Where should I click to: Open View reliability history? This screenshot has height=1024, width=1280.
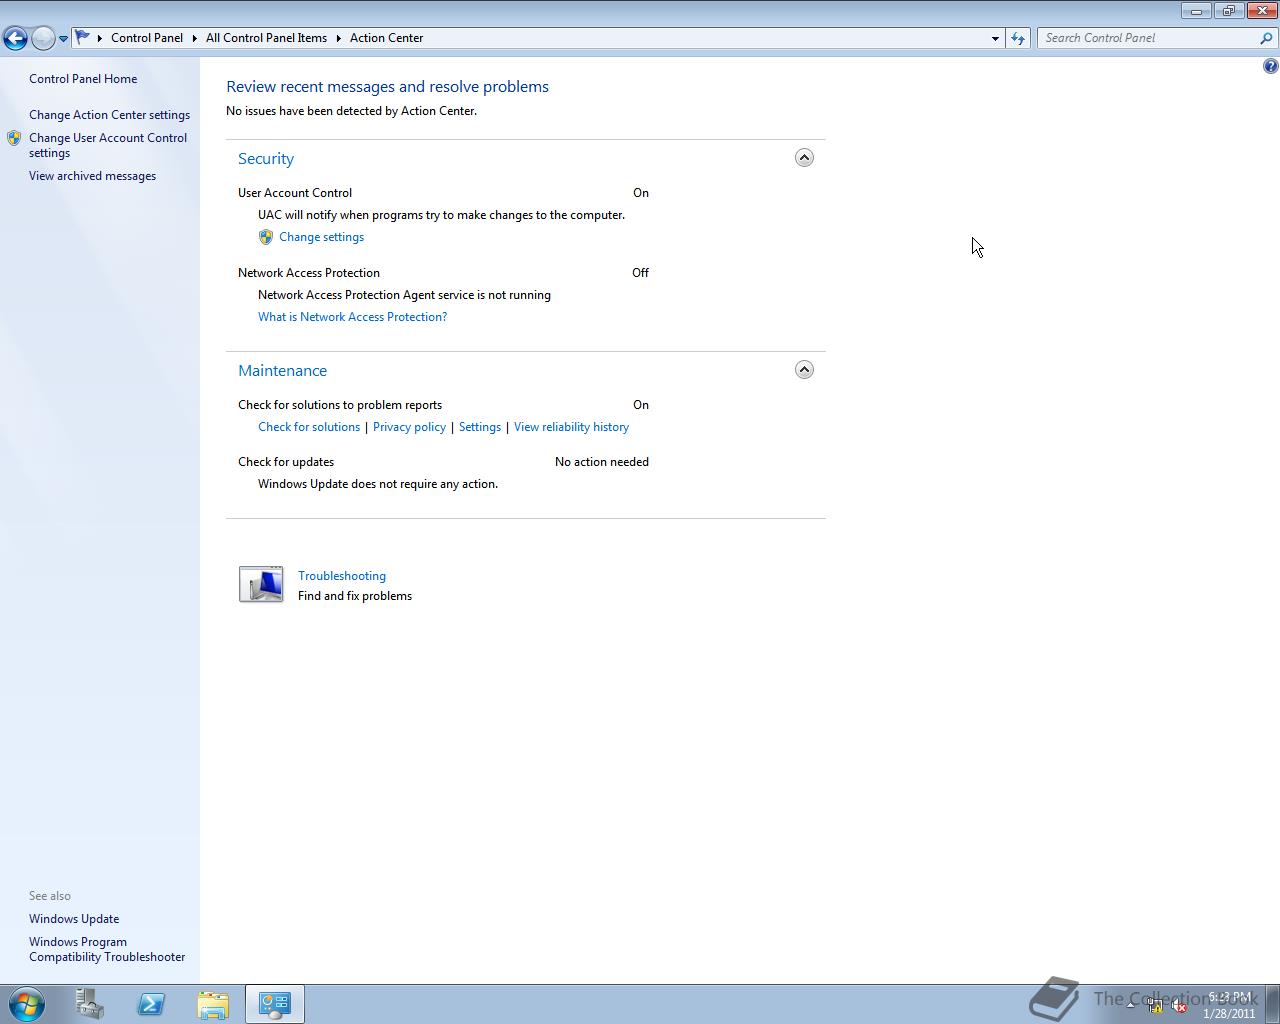coord(571,427)
